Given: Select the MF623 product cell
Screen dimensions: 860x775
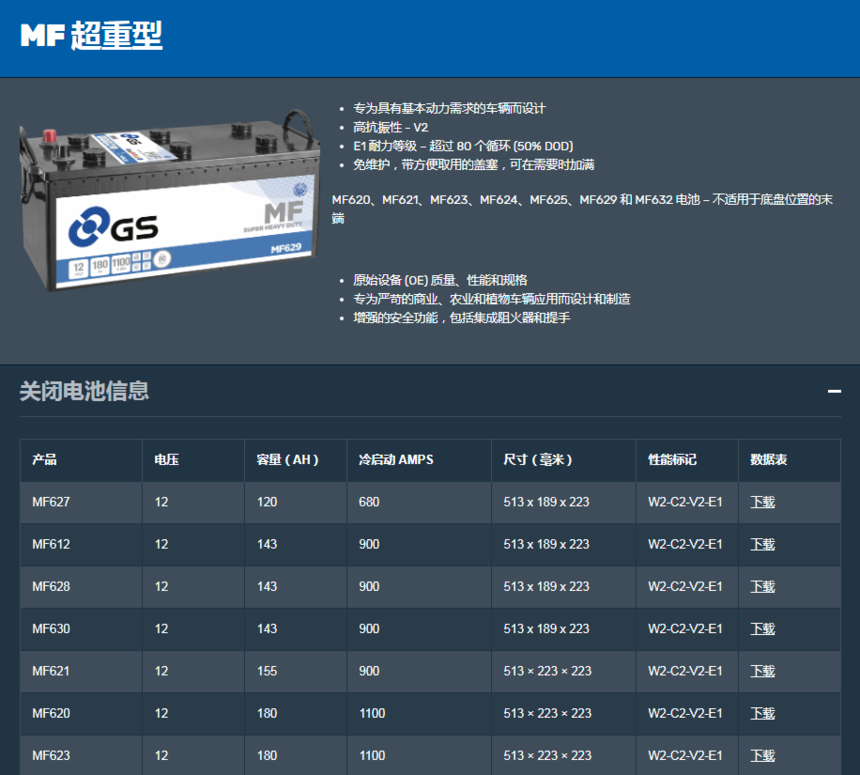Looking at the screenshot, I should coord(81,755).
